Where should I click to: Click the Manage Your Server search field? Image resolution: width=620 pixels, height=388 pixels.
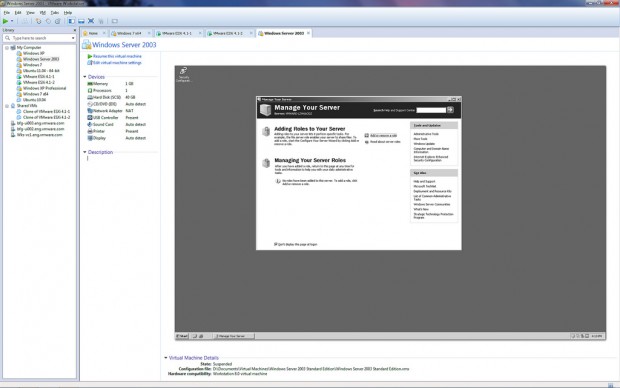coord(431,110)
